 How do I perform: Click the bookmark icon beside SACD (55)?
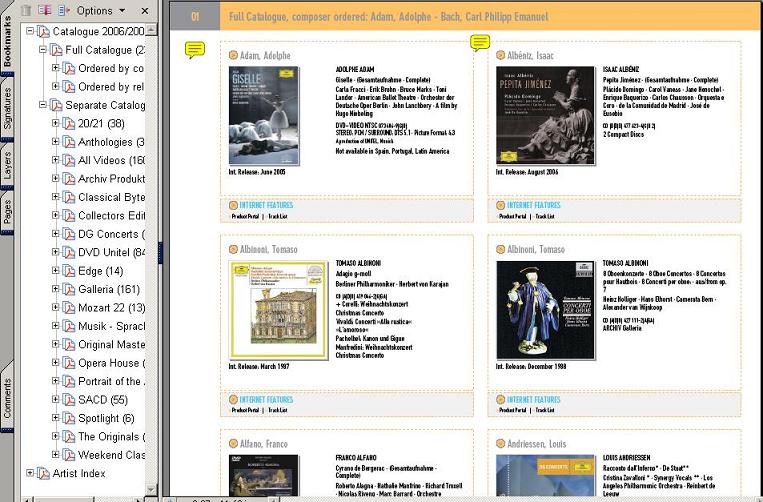(x=69, y=400)
